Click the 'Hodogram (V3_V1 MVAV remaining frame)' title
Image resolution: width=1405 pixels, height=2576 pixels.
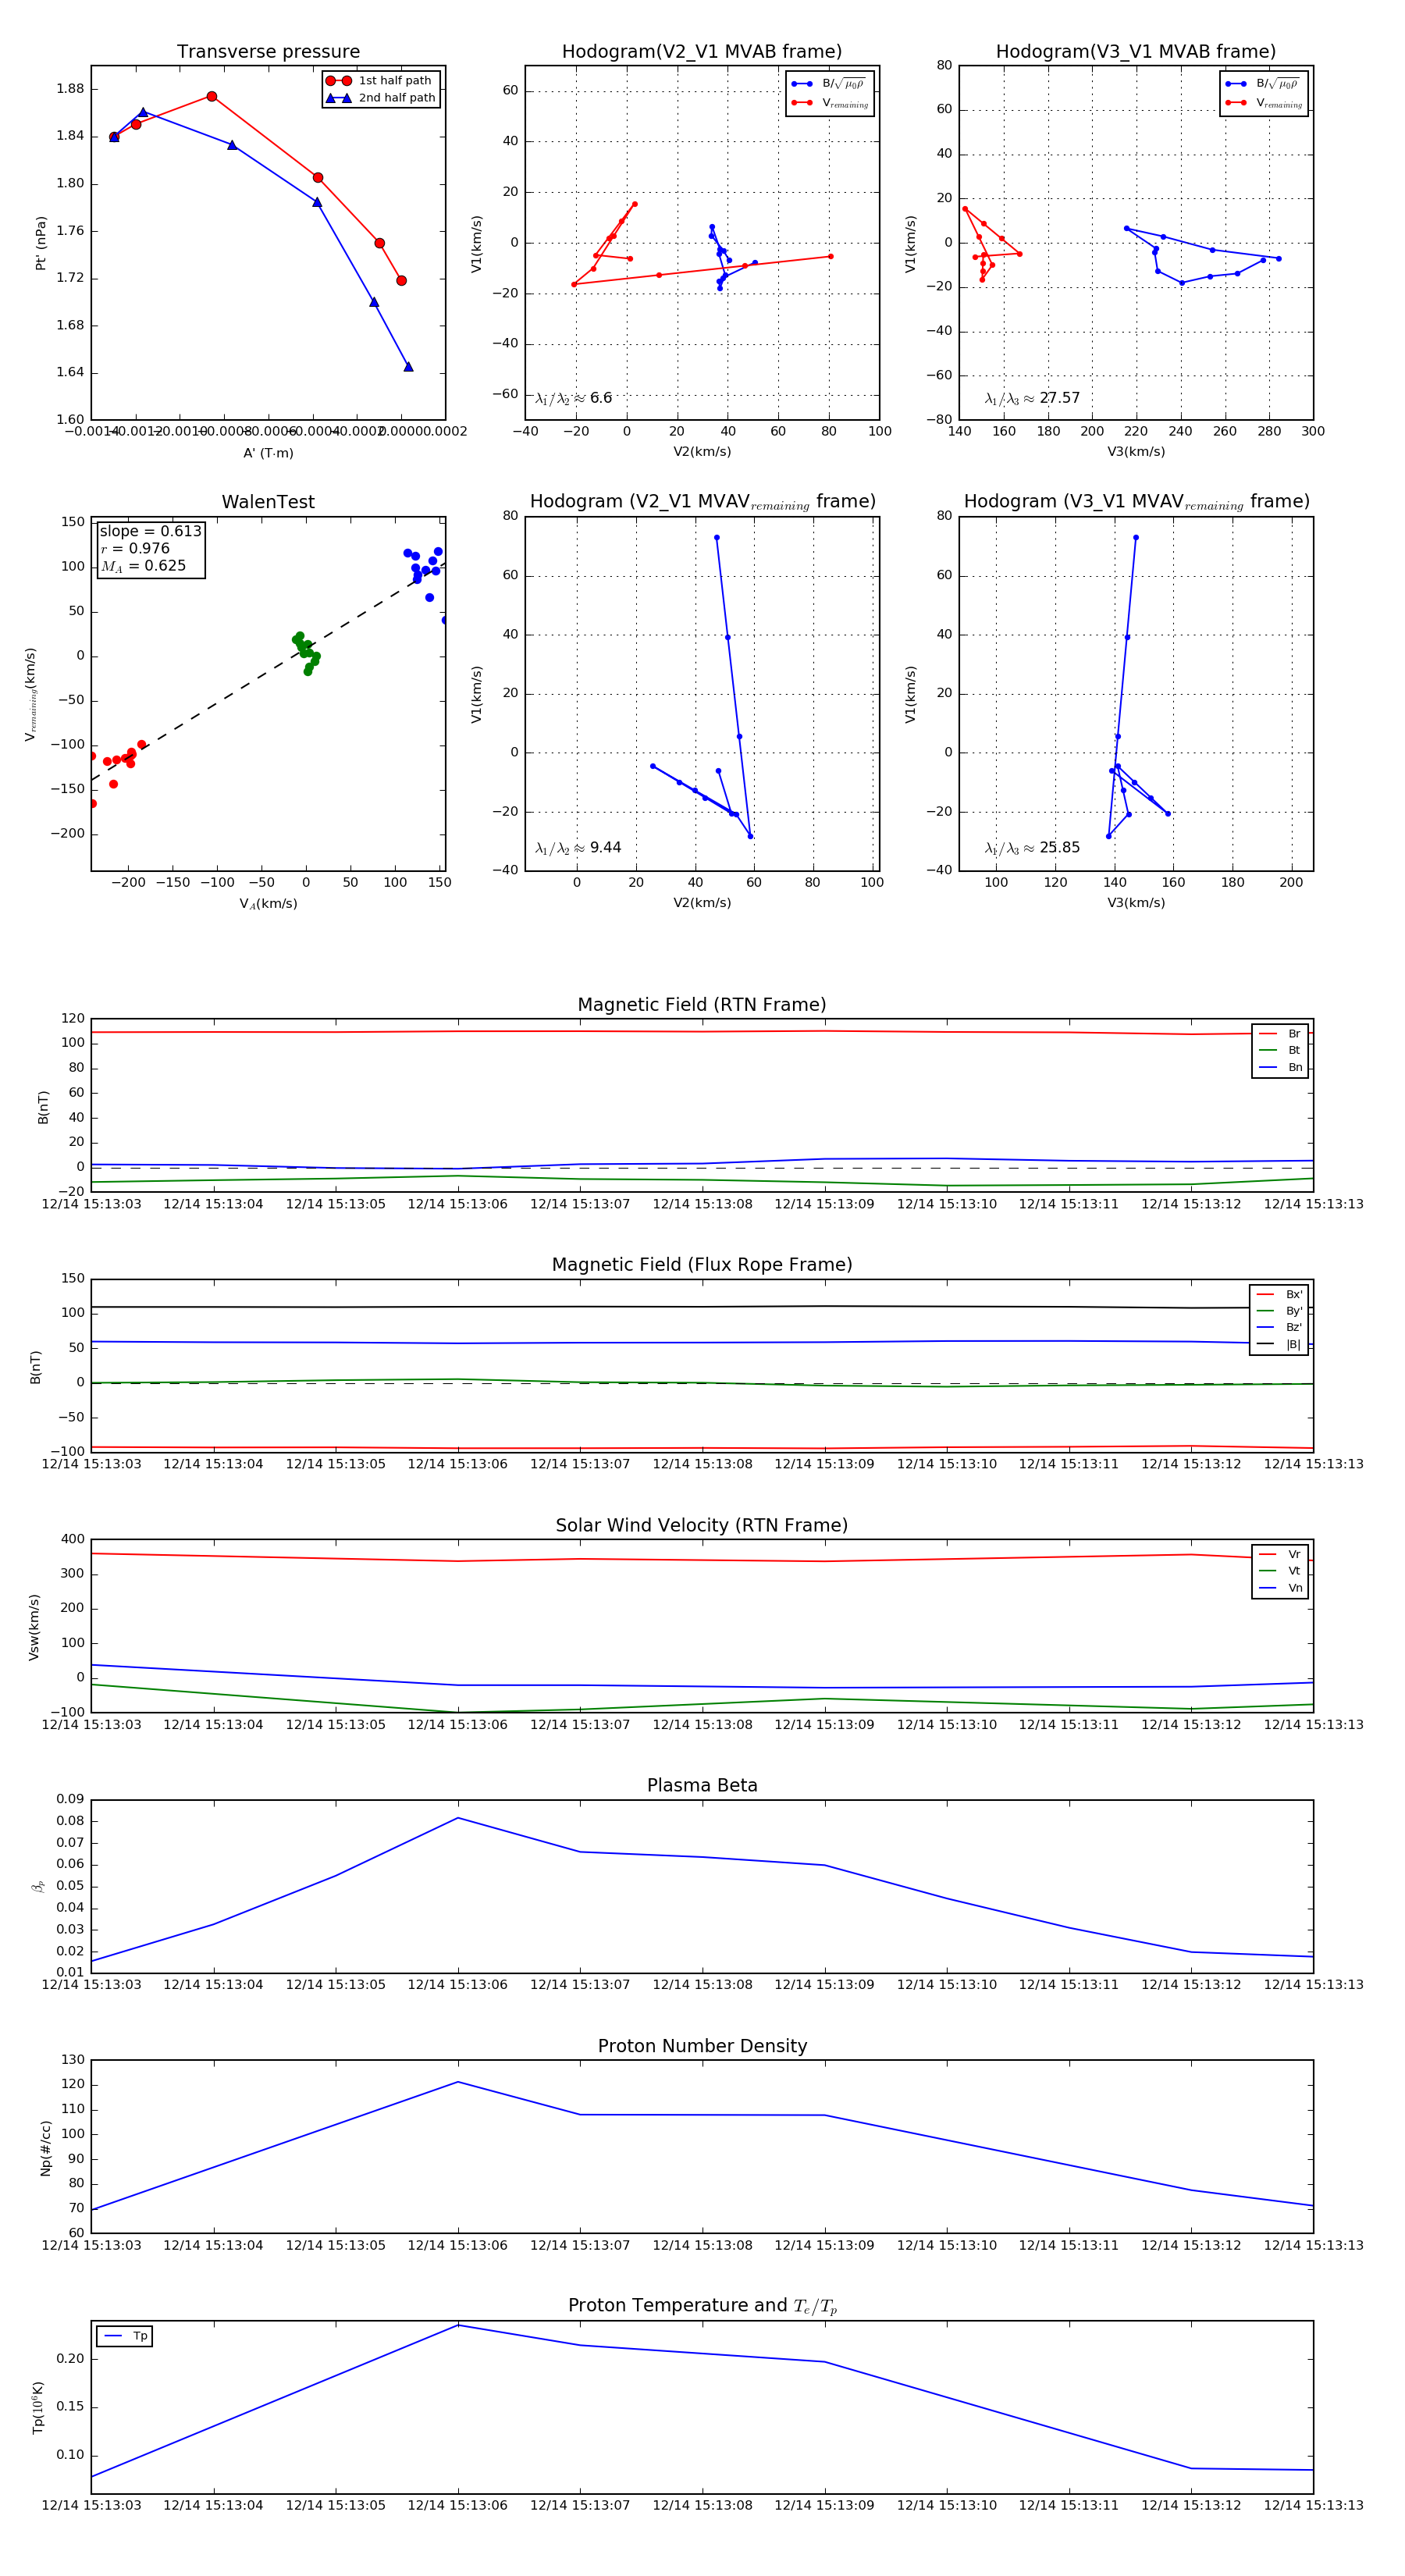click(x=1136, y=502)
